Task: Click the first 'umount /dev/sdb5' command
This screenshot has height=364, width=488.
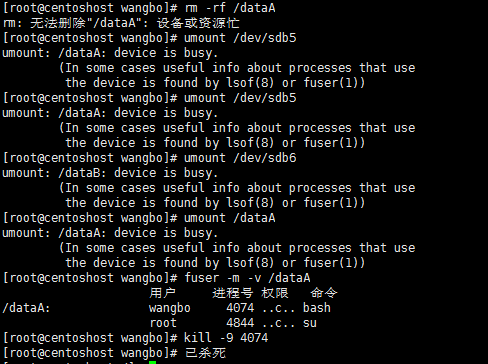Action: click(x=240, y=38)
